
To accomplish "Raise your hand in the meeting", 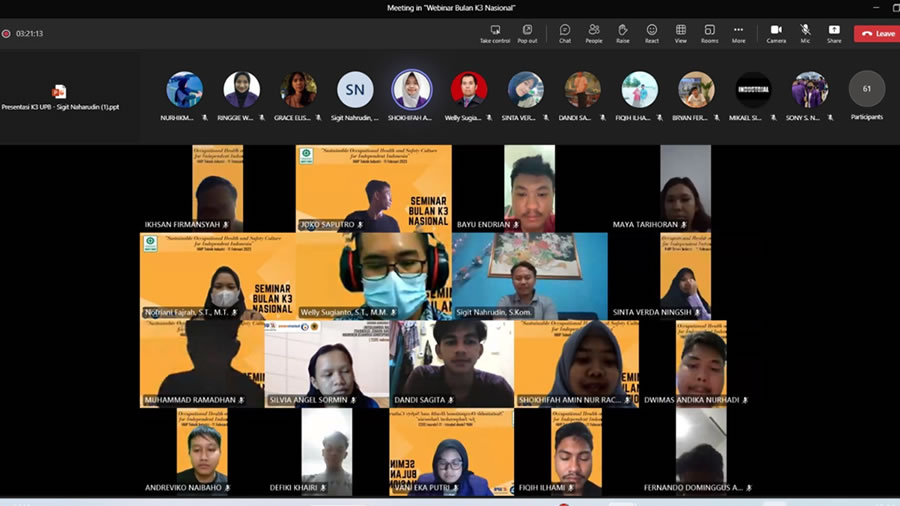I will pyautogui.click(x=622, y=33).
